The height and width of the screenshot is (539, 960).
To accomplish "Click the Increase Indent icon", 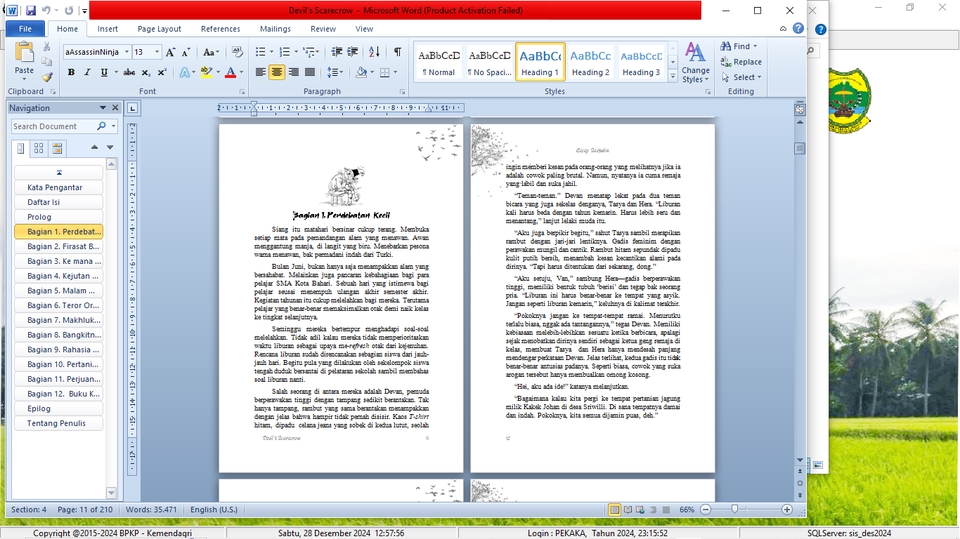I will [x=353, y=53].
